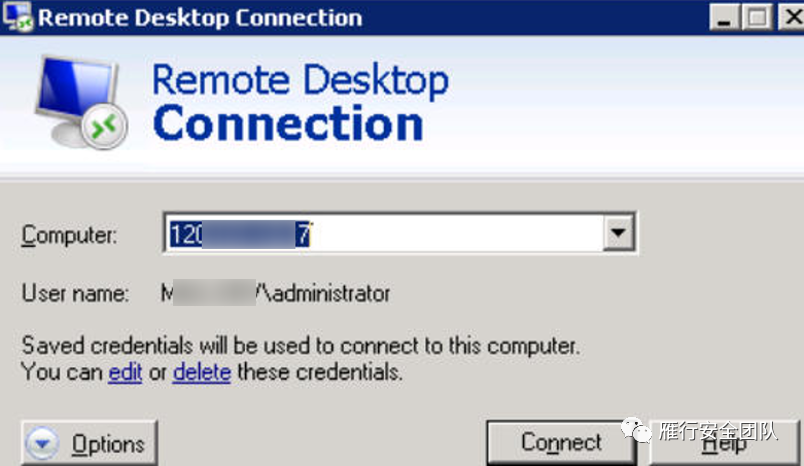Viewport: 804px width, 466px height.
Task: Click the delete credentials link
Action: (202, 372)
